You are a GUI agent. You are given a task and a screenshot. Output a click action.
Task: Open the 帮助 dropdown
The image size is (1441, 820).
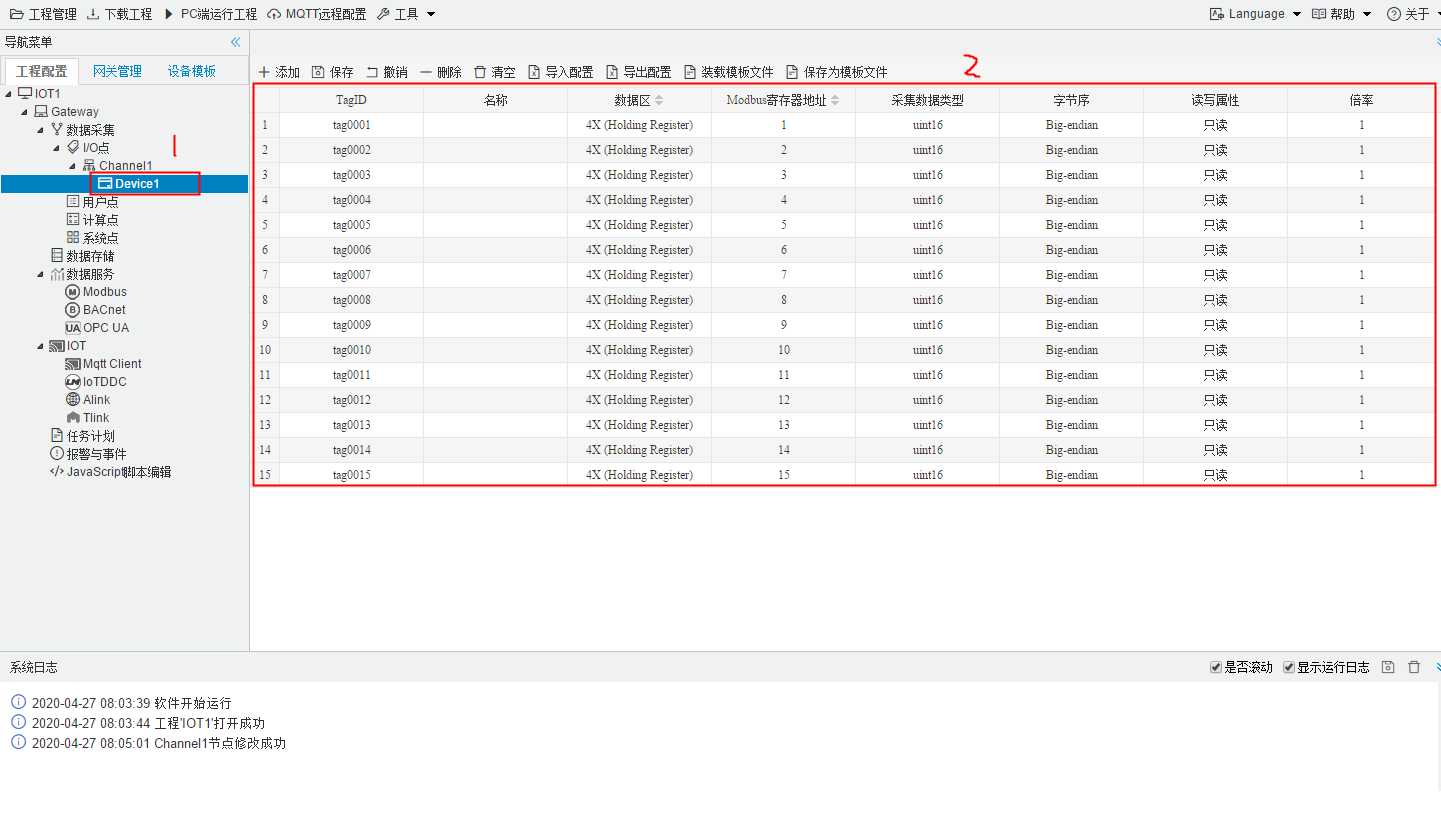pyautogui.click(x=1342, y=14)
